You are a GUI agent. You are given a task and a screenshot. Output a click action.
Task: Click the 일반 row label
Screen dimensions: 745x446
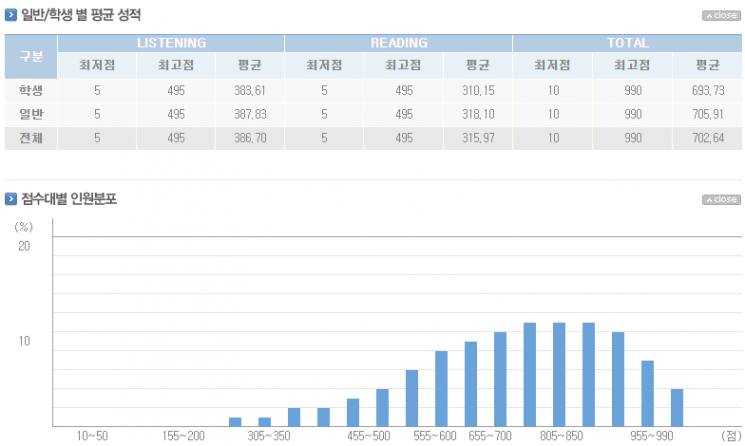point(31,114)
